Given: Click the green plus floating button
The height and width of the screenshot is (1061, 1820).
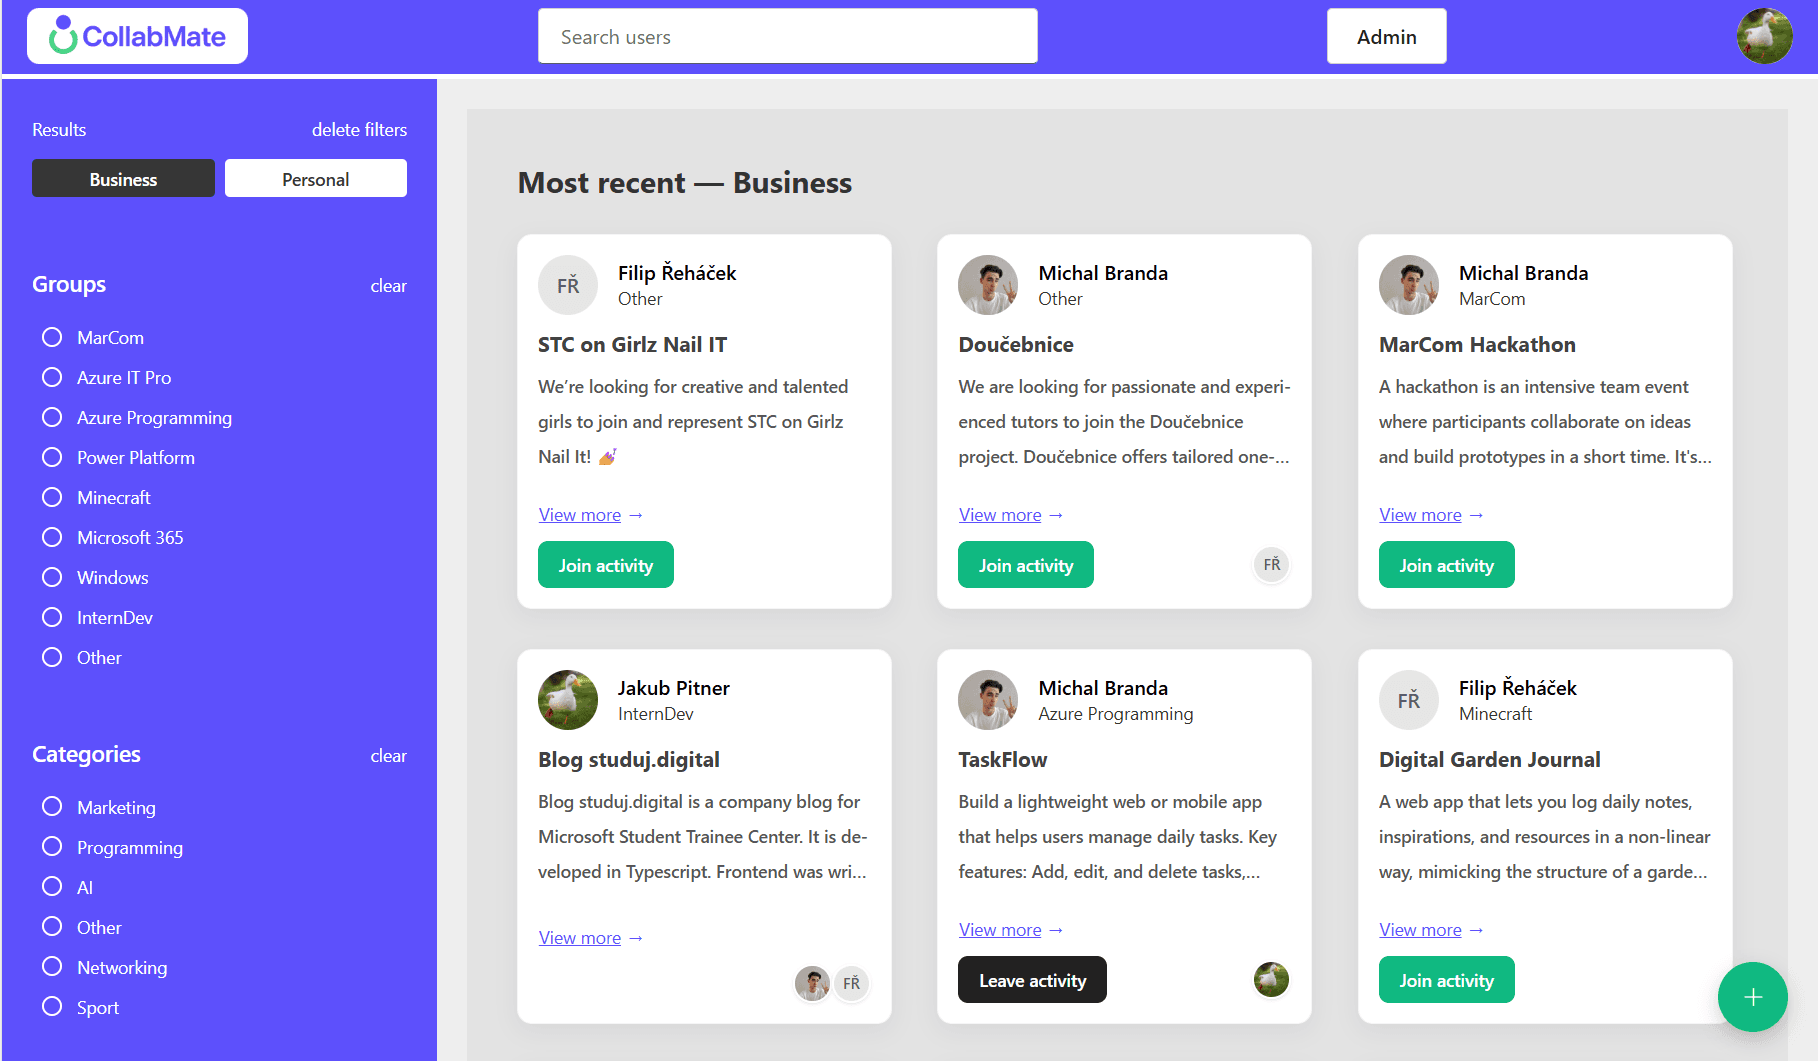Looking at the screenshot, I should tap(1752, 997).
